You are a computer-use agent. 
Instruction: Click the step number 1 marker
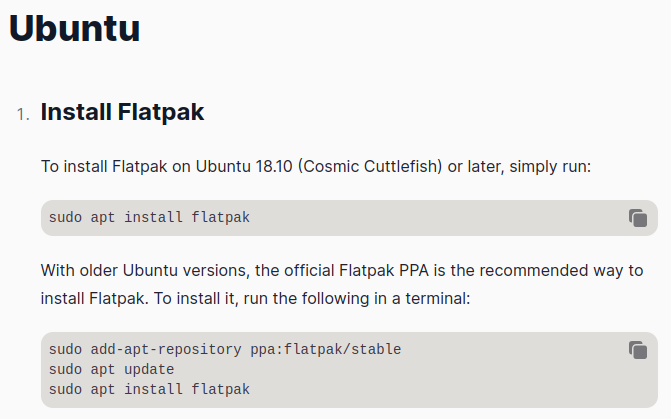pos(22,114)
